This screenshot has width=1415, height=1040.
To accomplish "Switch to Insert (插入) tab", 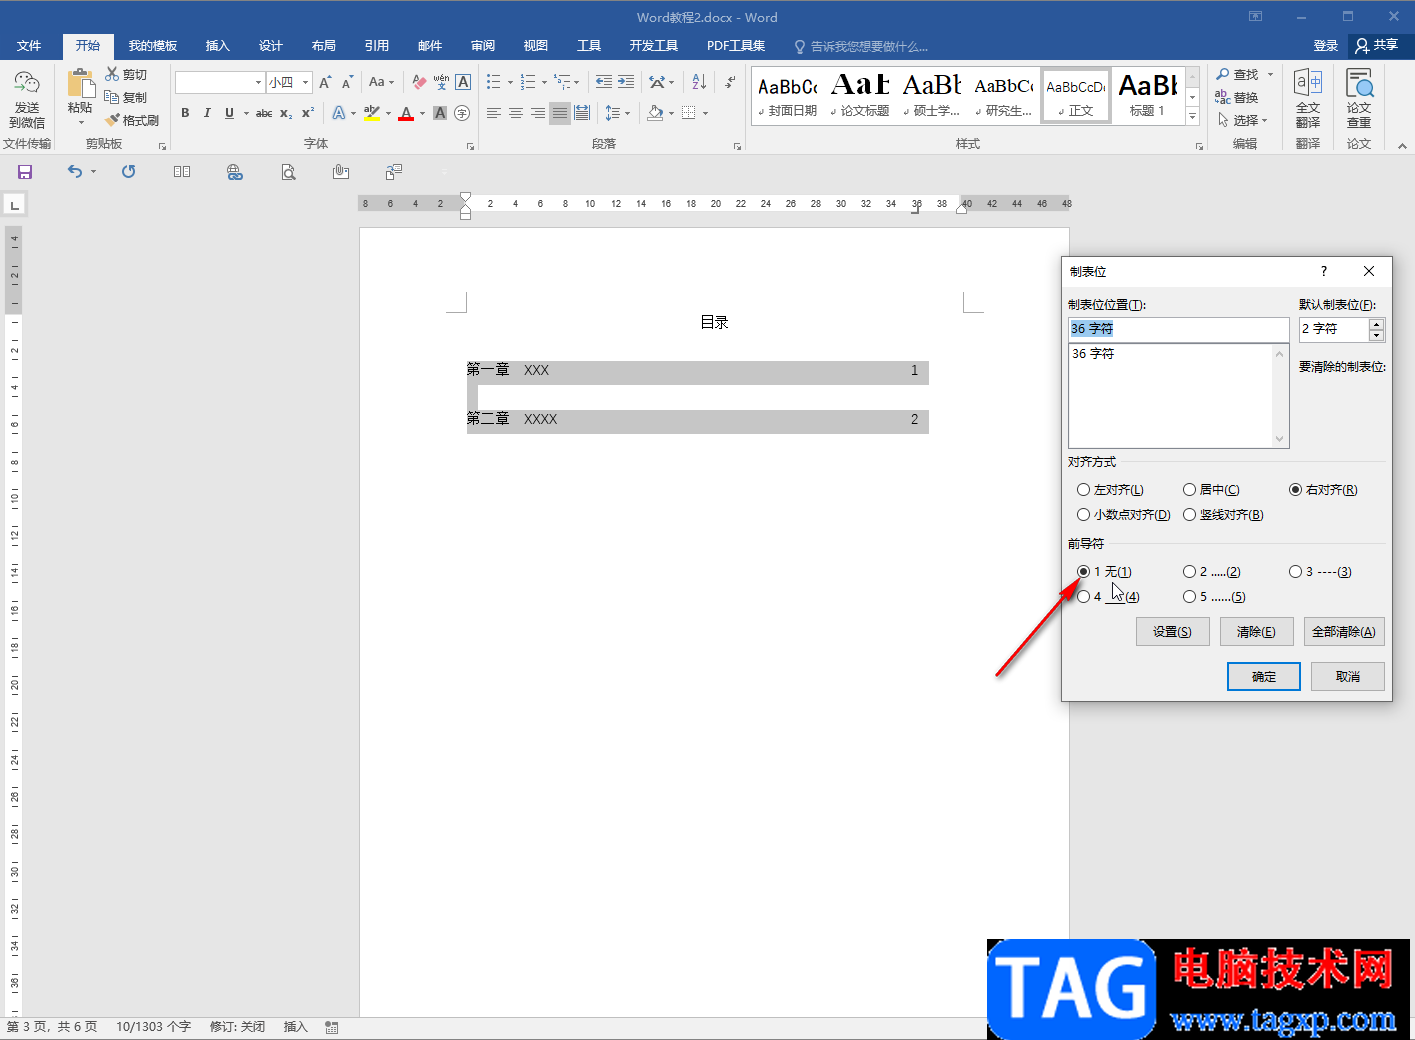I will pyautogui.click(x=217, y=46).
